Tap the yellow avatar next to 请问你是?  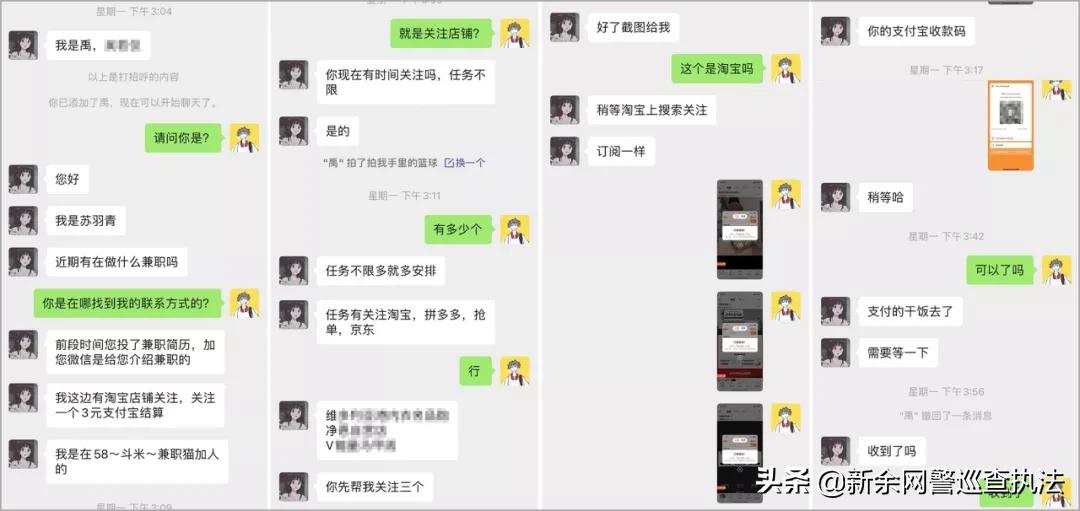(x=244, y=138)
